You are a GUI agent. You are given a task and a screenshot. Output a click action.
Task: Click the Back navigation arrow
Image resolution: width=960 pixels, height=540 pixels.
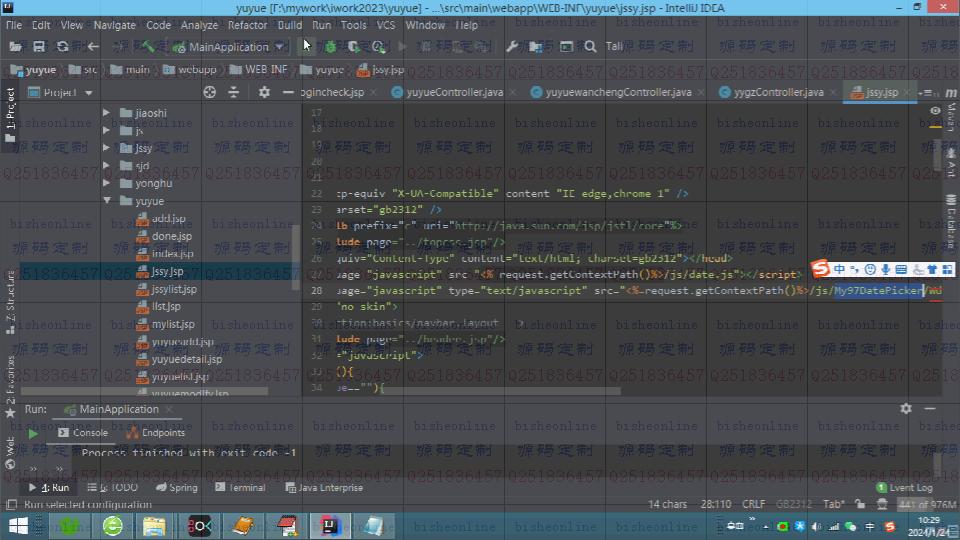pos(93,47)
